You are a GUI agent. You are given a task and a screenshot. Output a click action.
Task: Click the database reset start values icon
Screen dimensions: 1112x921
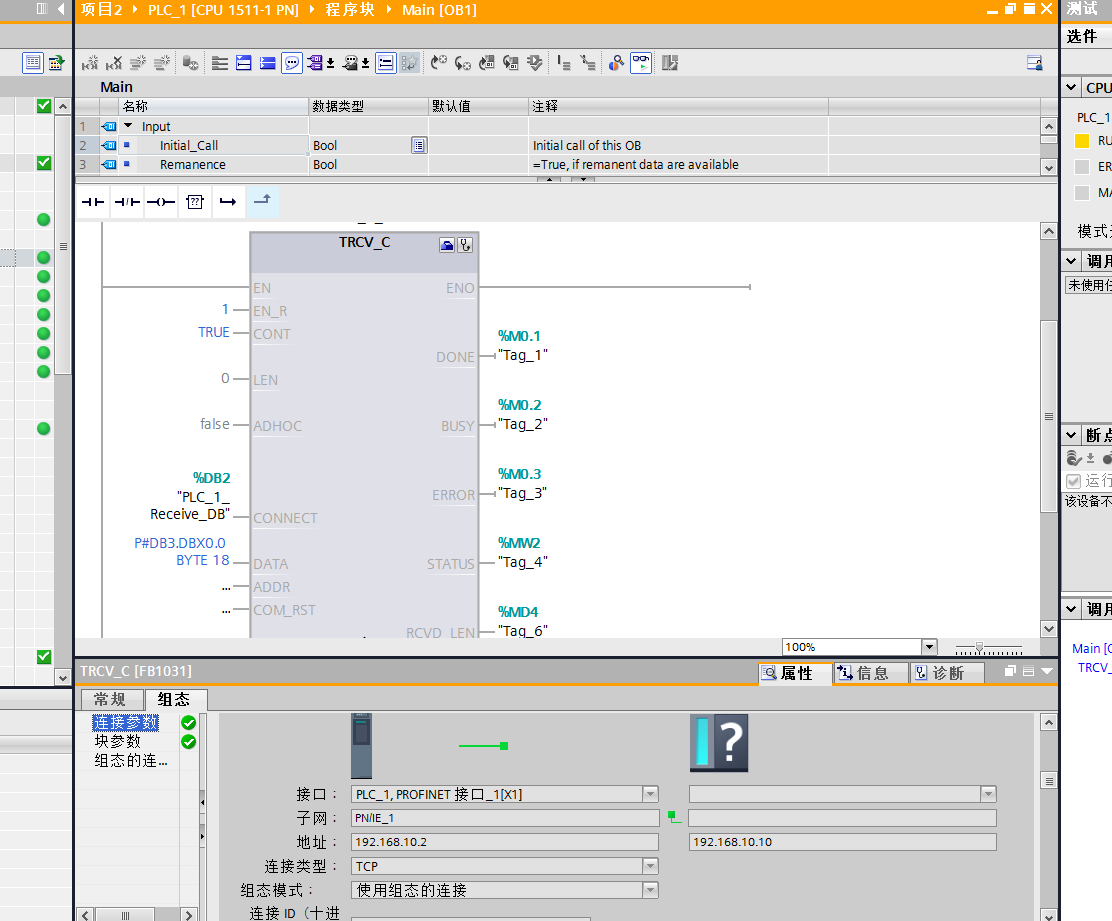click(x=190, y=63)
